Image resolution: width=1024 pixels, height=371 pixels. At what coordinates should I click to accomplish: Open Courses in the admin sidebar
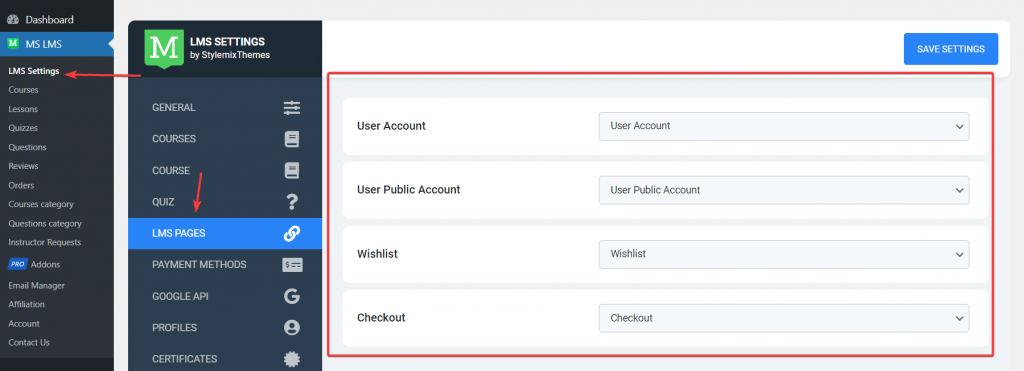tap(24, 90)
